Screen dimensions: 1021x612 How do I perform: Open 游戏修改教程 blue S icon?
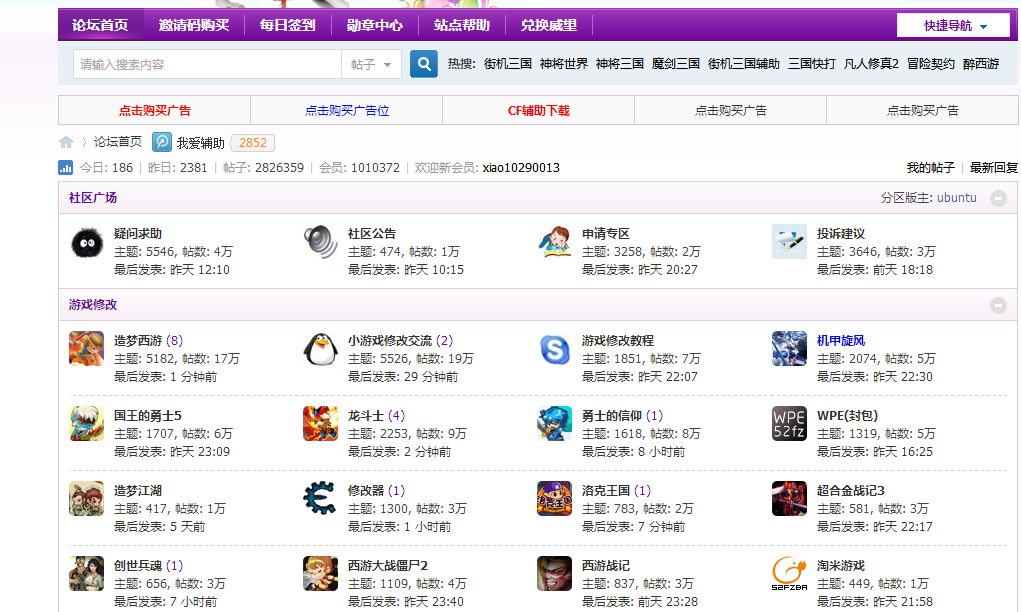click(555, 348)
